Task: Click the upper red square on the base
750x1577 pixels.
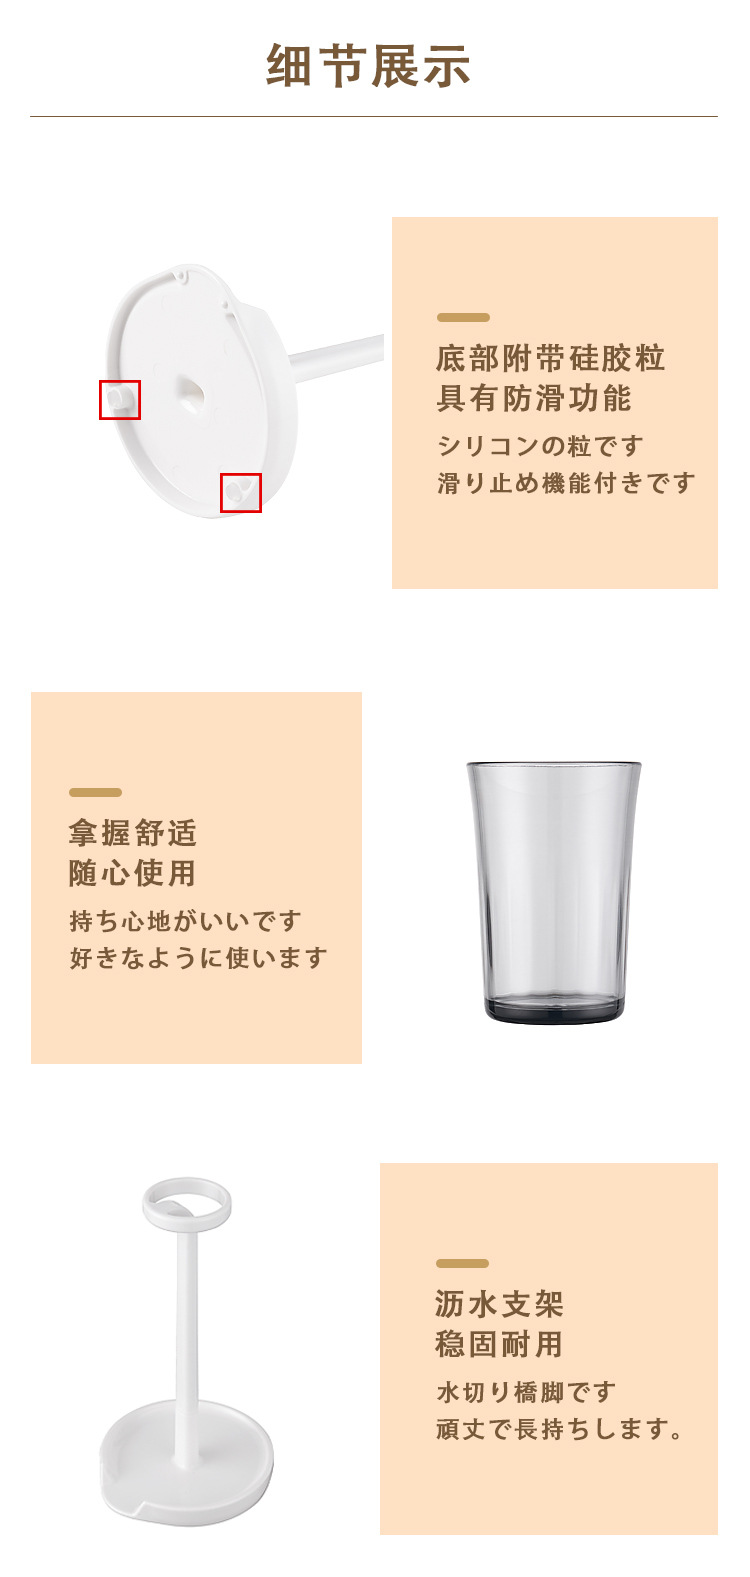Action: click(120, 400)
